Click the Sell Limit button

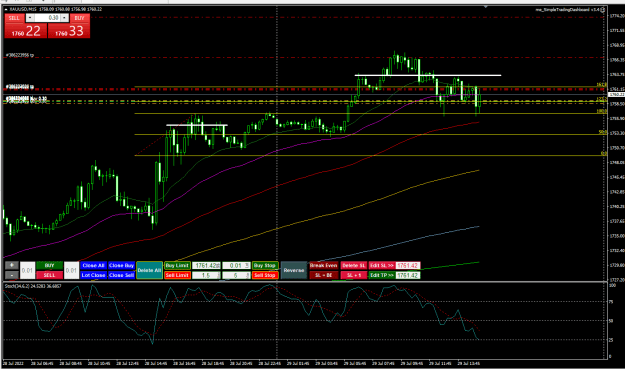coord(177,275)
